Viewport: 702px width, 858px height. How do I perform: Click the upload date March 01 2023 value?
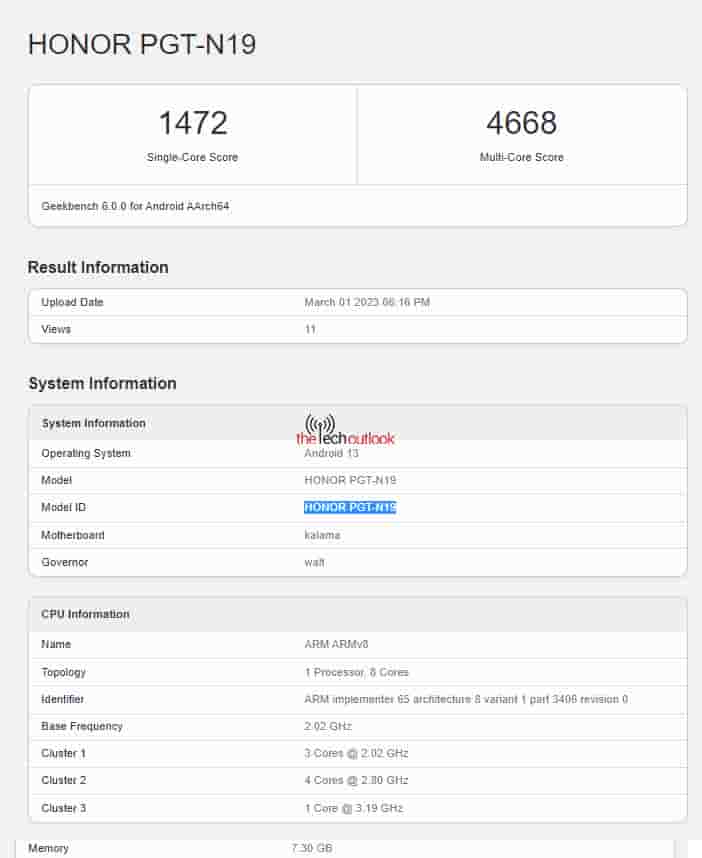pos(367,302)
